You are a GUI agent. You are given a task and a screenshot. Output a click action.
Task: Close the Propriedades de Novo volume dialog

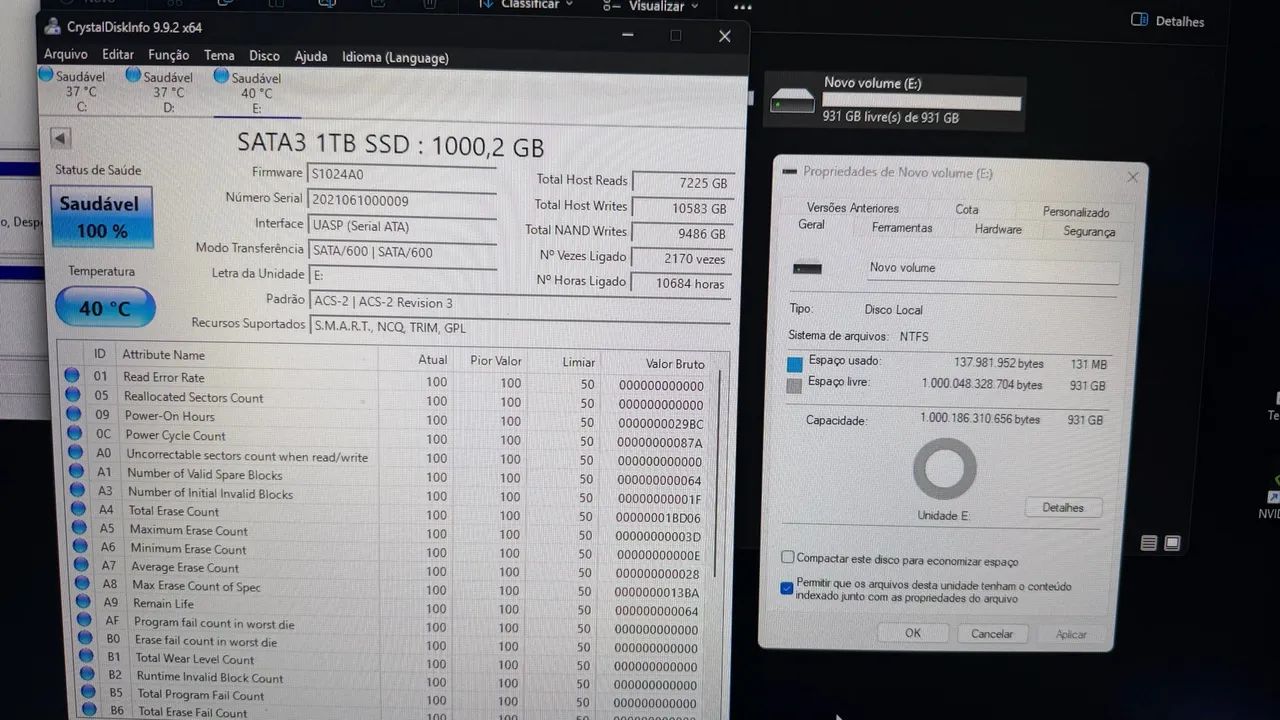click(1132, 178)
